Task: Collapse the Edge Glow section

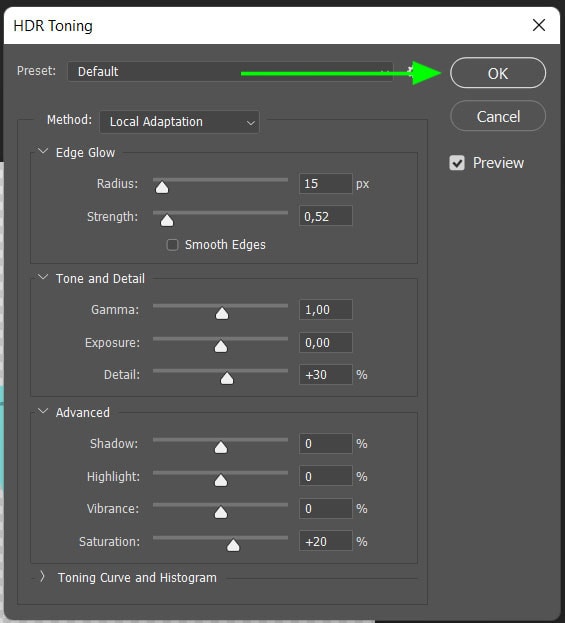Action: (43, 152)
